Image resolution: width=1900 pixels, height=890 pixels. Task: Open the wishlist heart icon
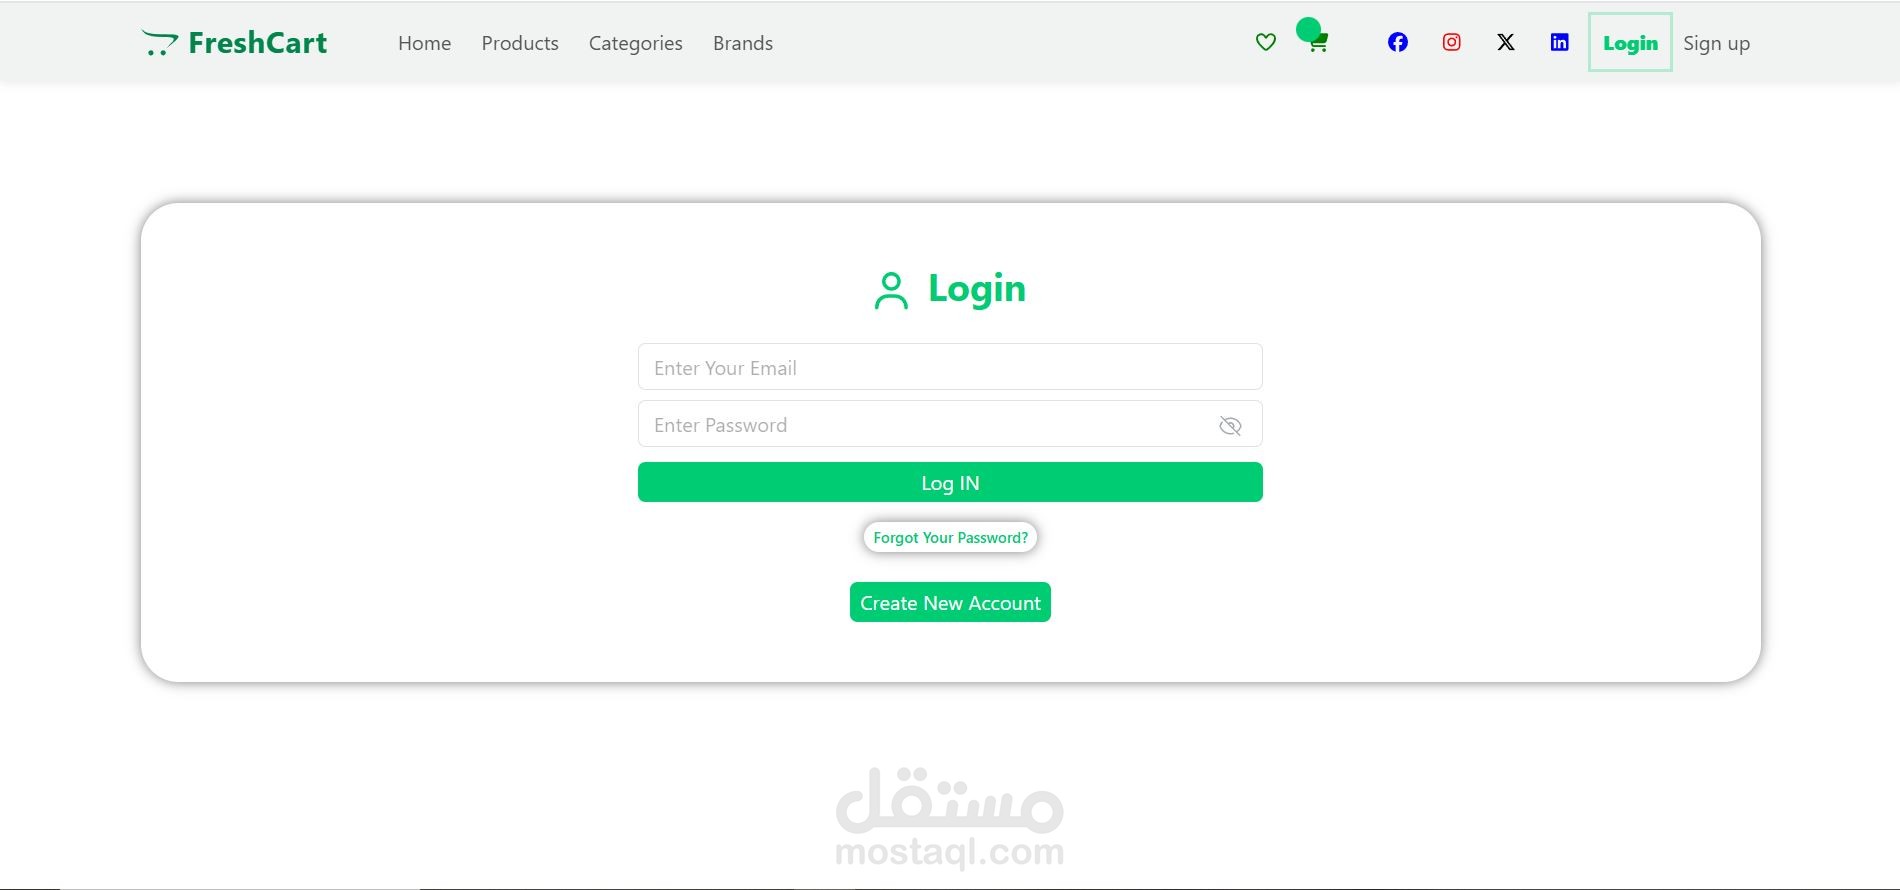click(x=1265, y=42)
